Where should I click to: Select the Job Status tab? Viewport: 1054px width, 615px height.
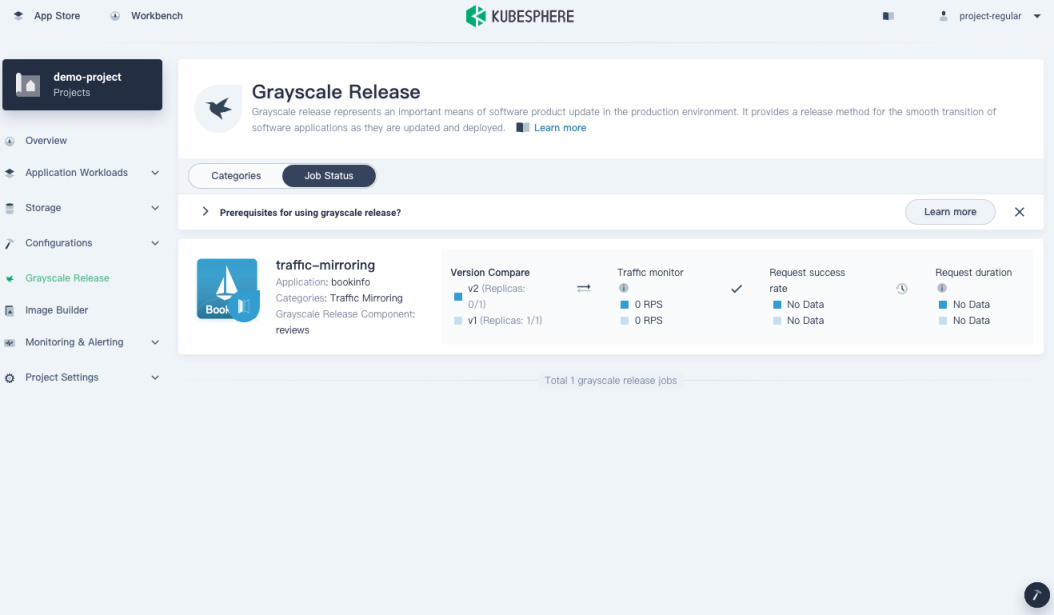329,176
